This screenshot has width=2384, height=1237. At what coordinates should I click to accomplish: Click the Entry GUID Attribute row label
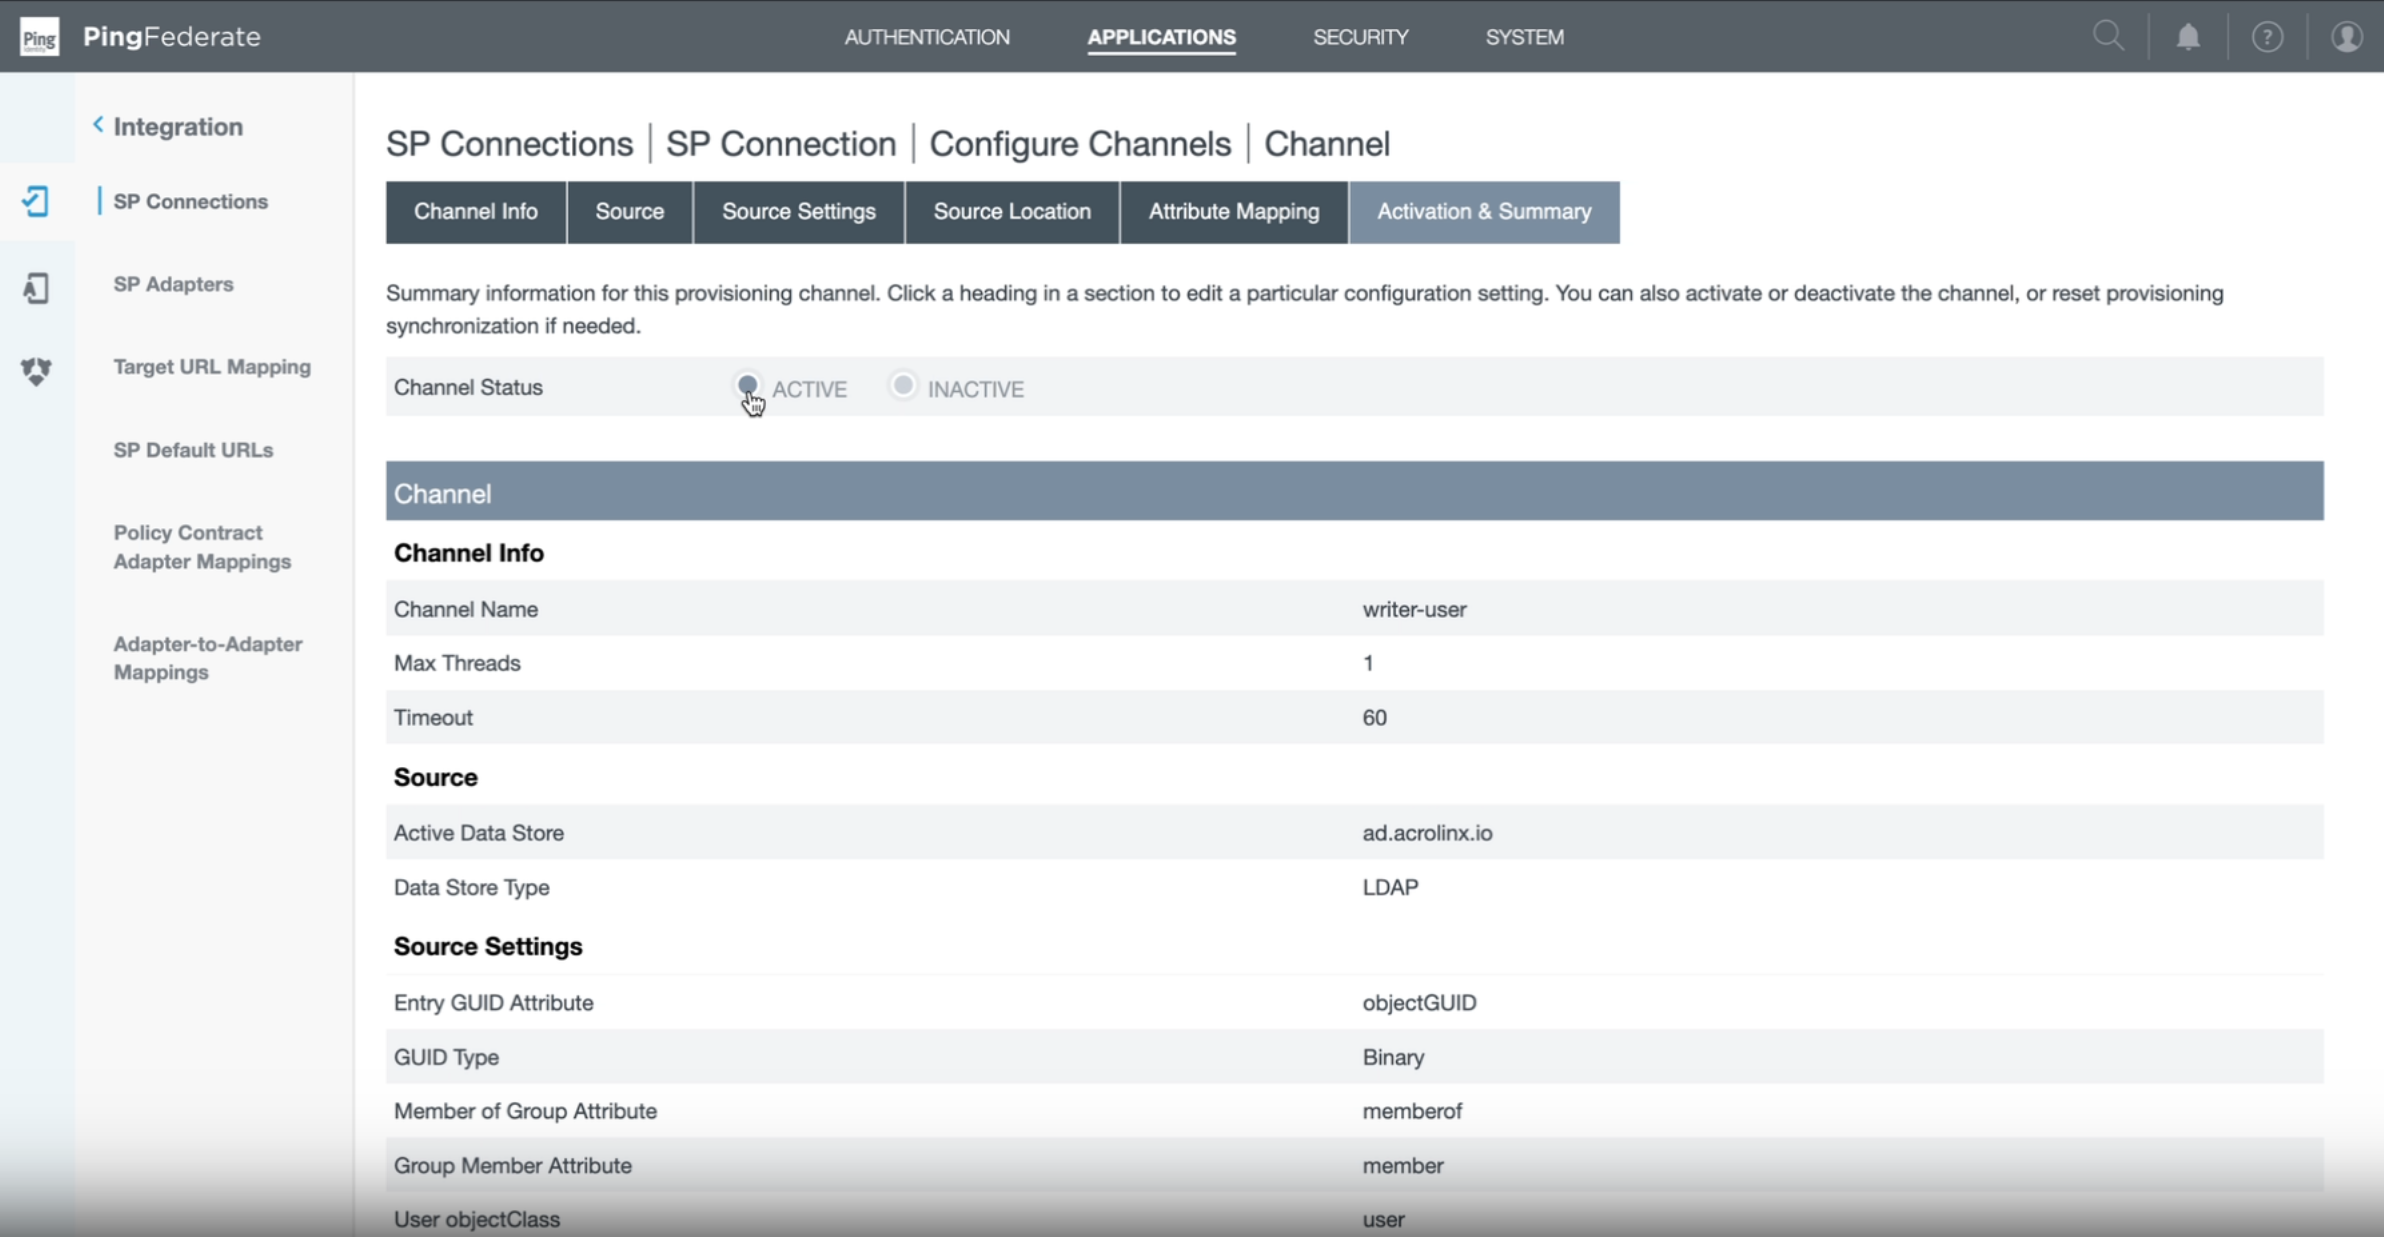493,1003
